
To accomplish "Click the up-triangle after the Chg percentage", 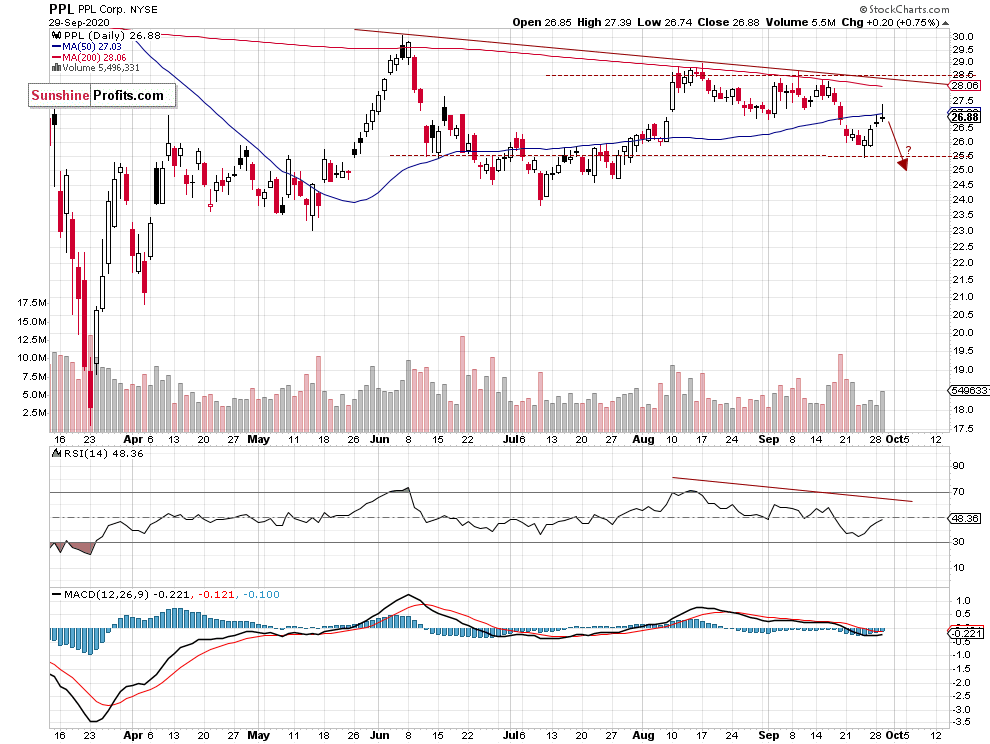I will point(945,23).
